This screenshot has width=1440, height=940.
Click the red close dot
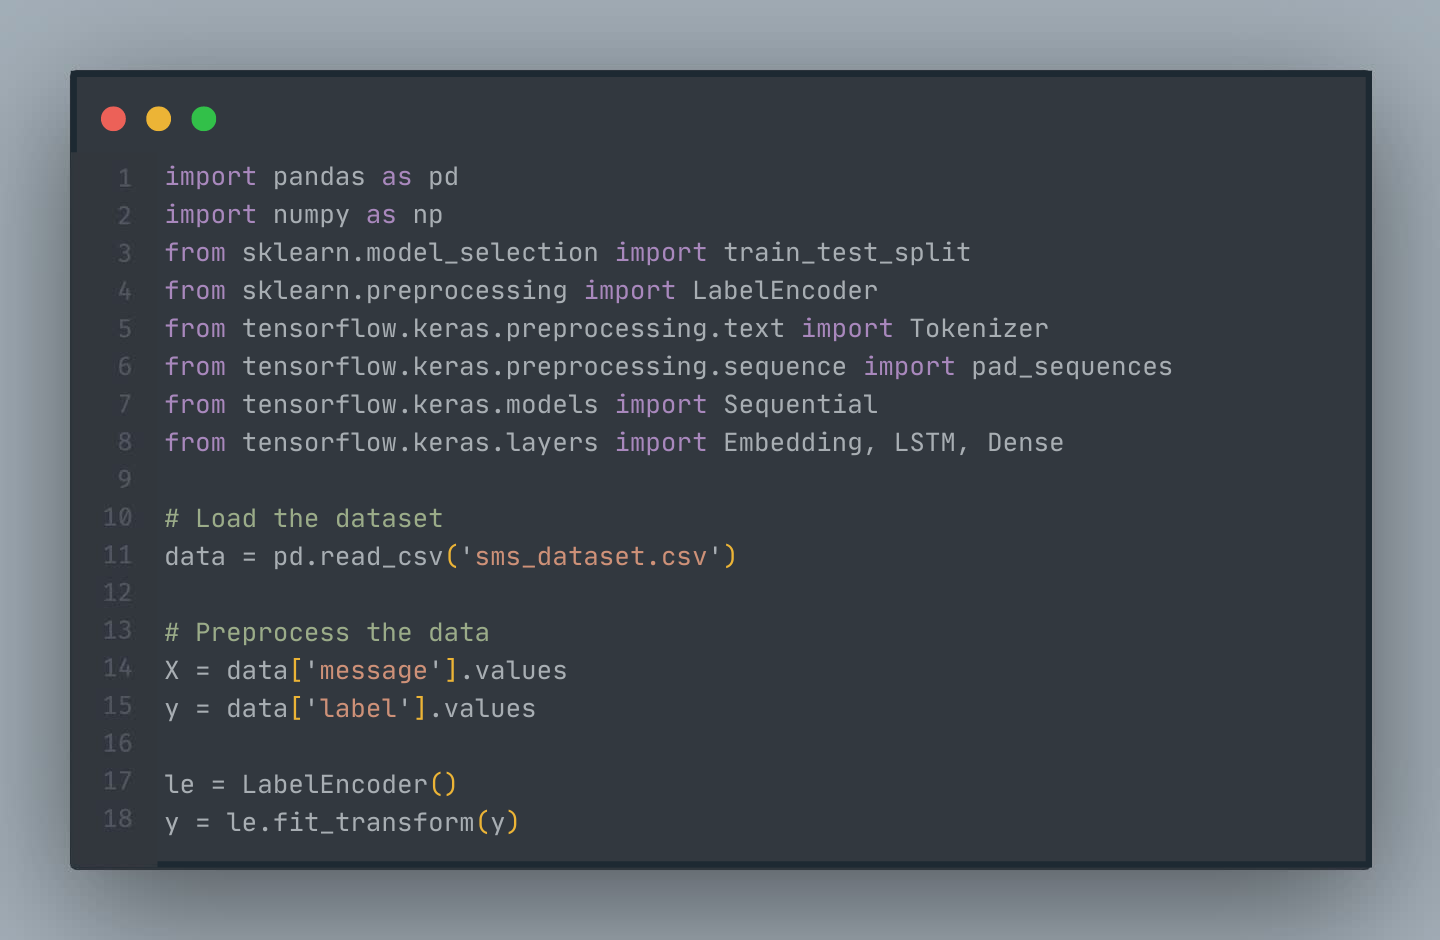point(114,119)
